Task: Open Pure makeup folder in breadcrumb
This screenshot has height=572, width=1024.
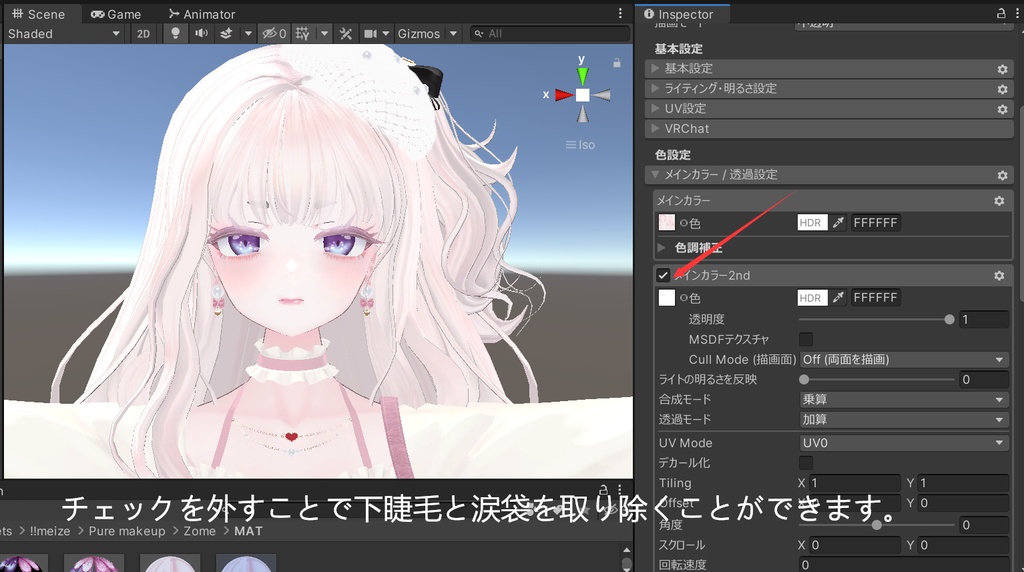Action: pyautogui.click(x=127, y=531)
